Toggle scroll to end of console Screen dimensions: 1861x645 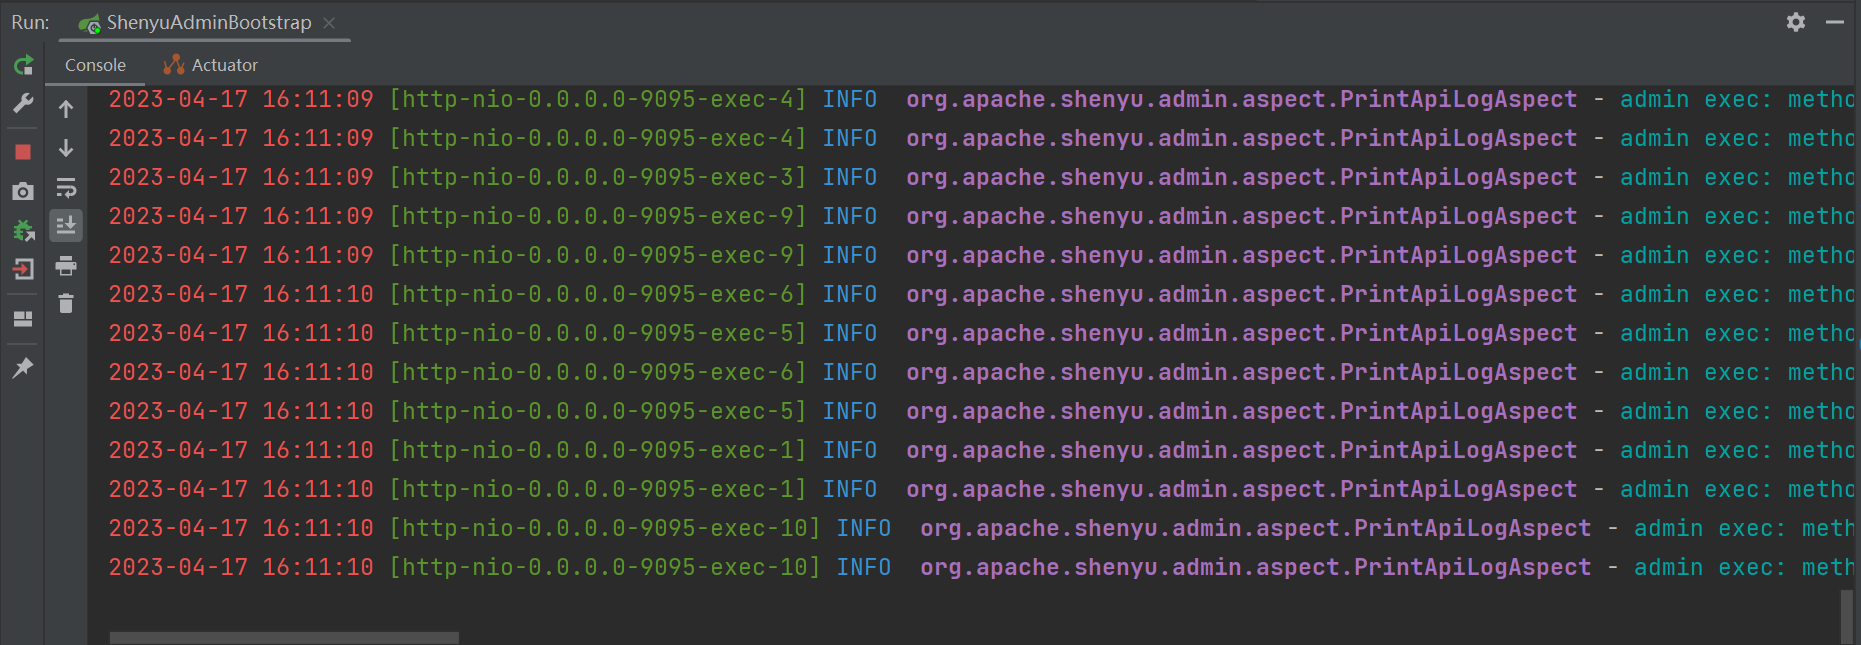click(x=66, y=226)
